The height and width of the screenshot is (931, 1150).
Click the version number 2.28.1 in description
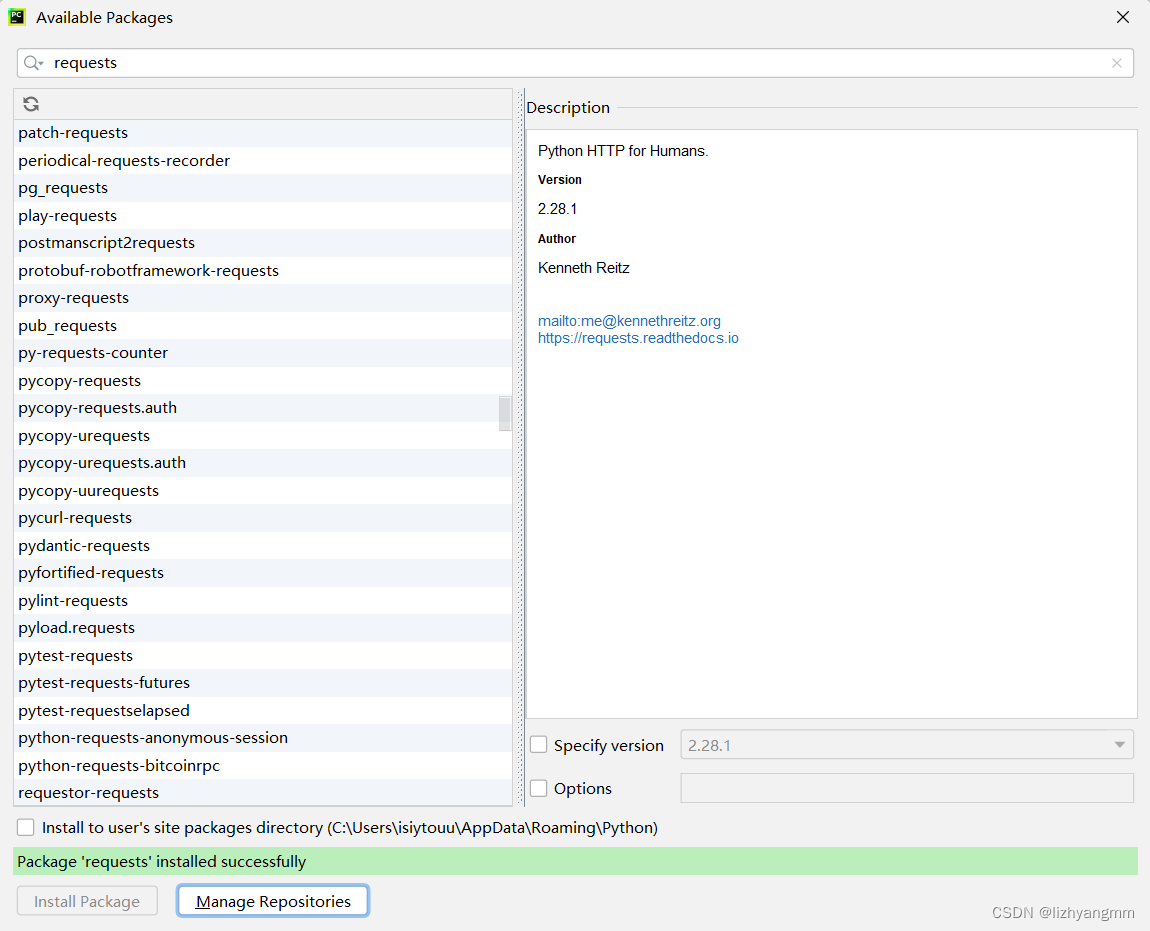coord(557,209)
